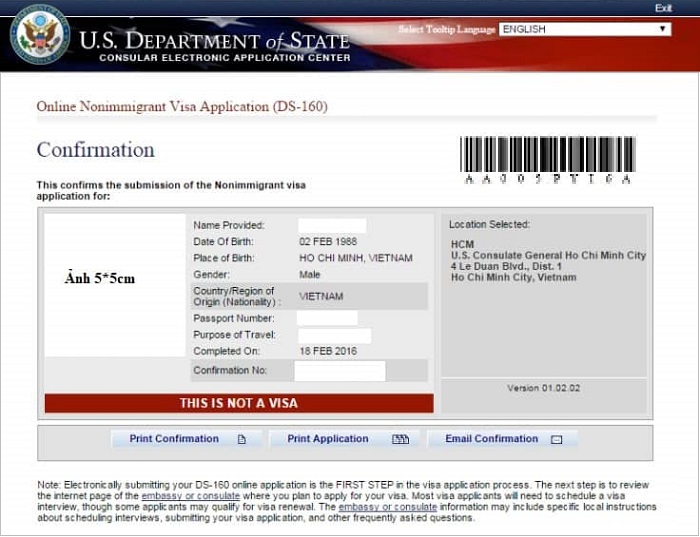Screen dimensions: 700x537
Task: Click the Email Confirmation button
Action: pyautogui.click(x=503, y=439)
